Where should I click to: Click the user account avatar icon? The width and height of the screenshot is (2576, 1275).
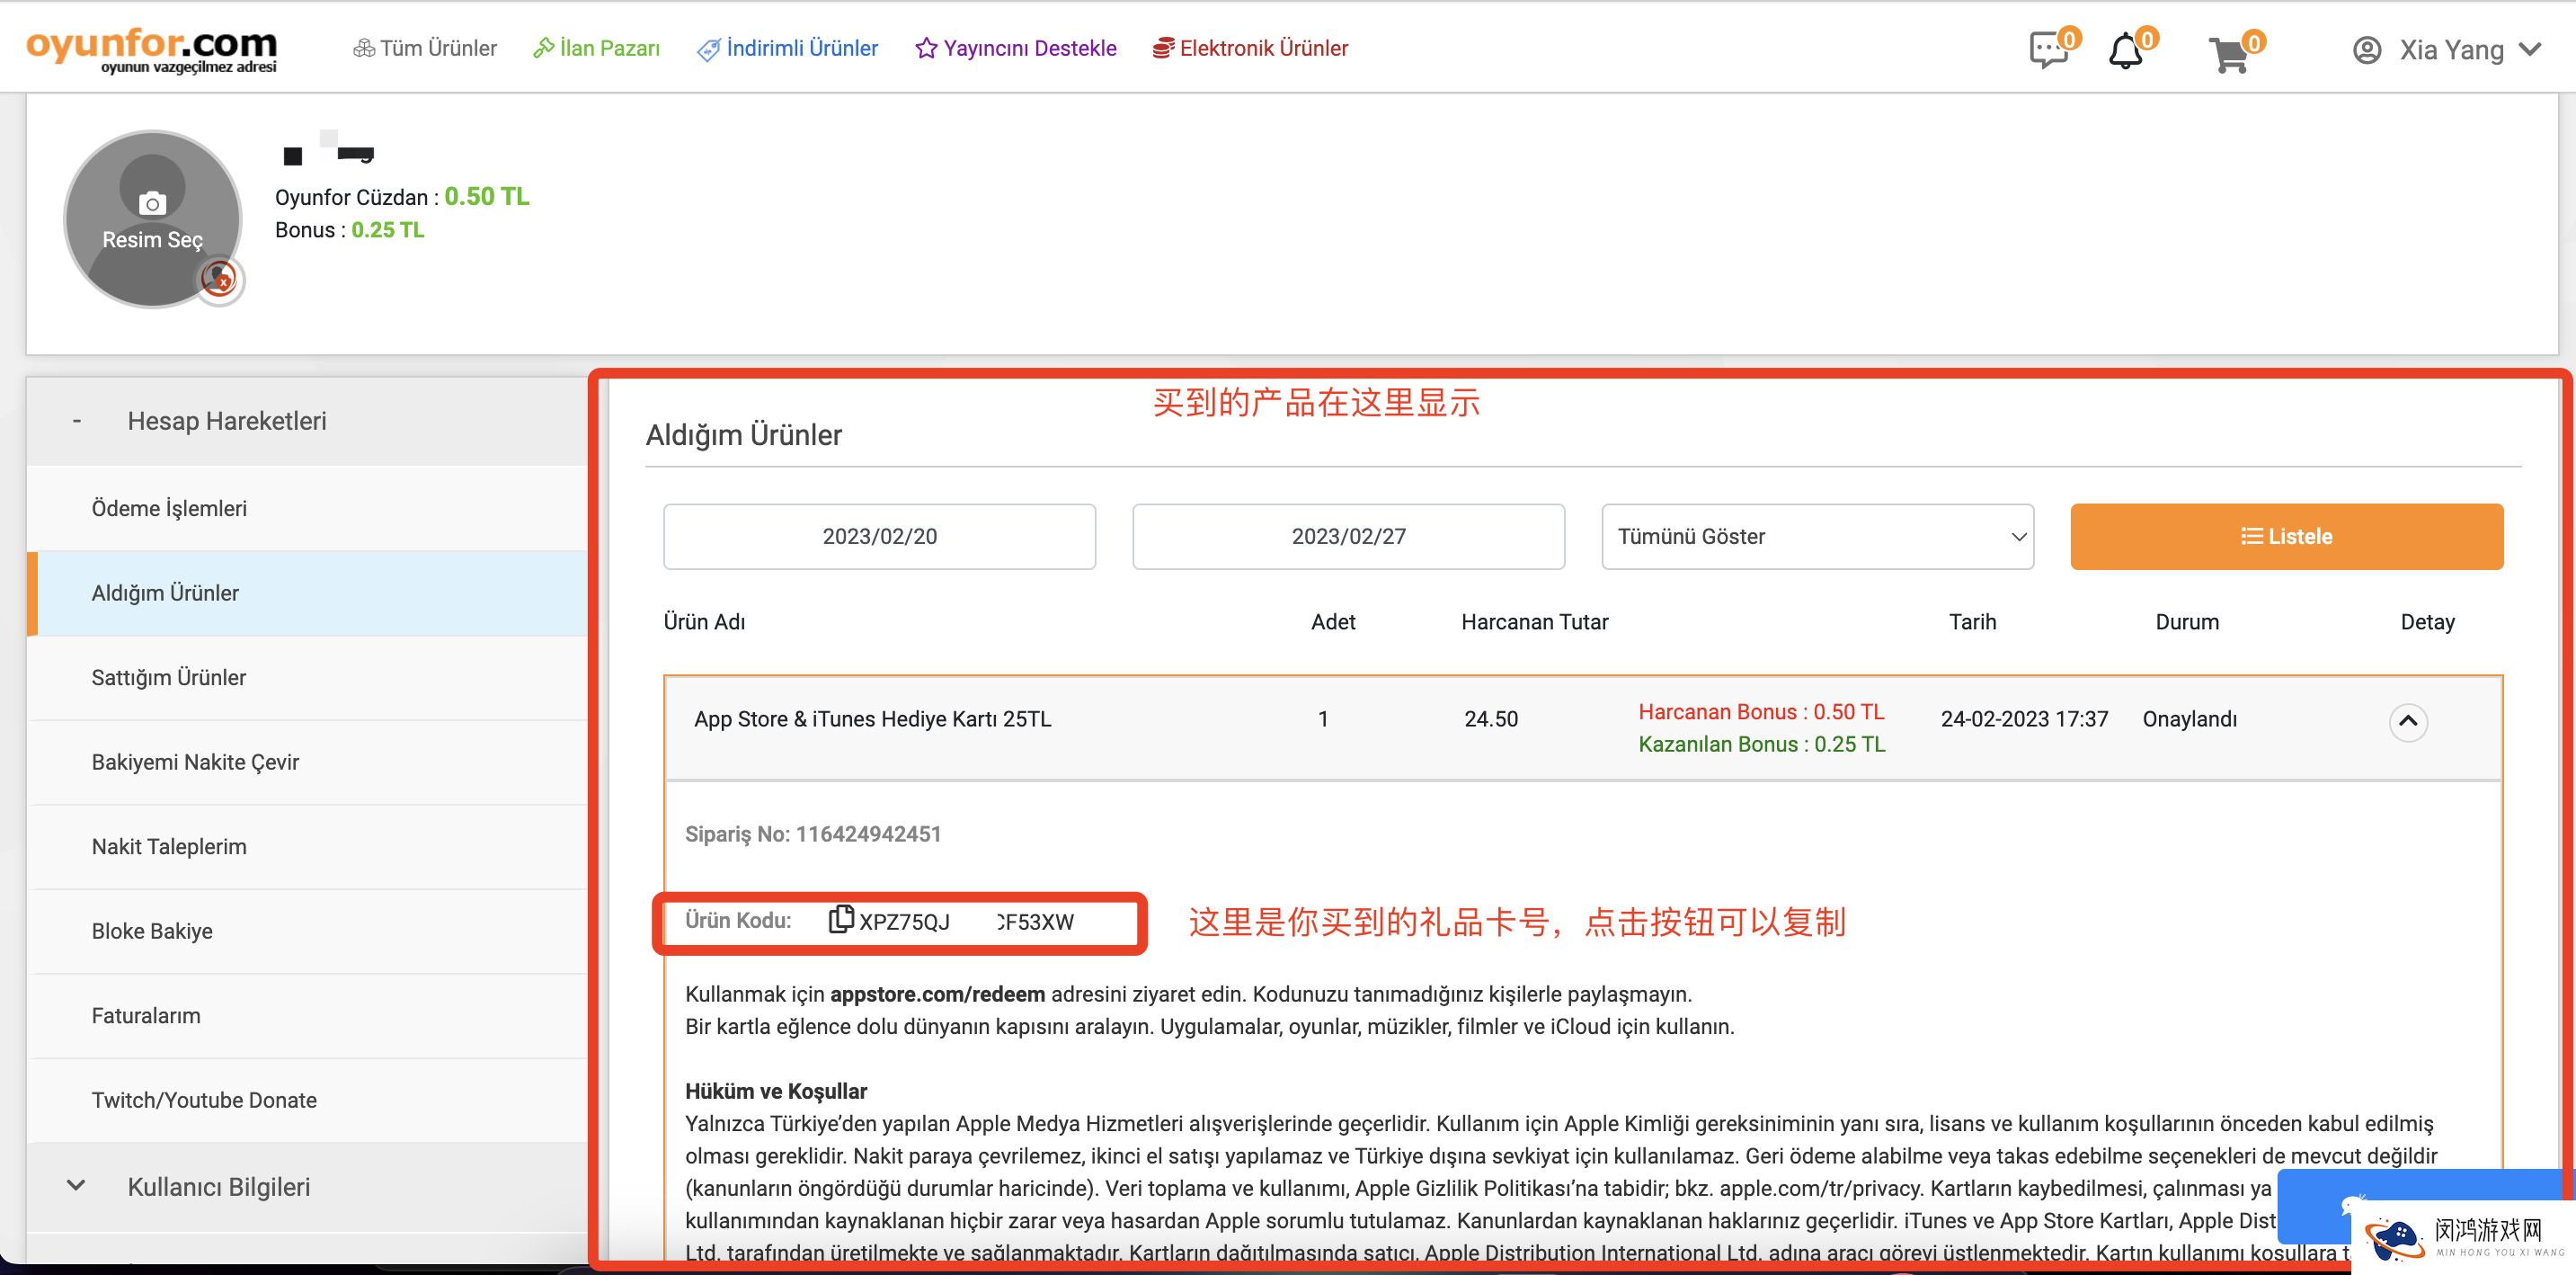point(2367,50)
